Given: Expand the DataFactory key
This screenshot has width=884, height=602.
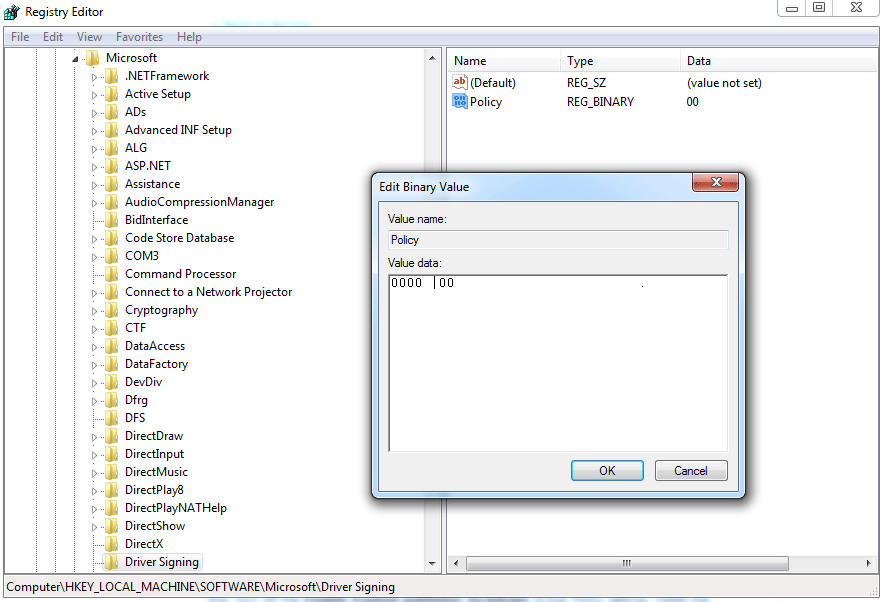Looking at the screenshot, I should click(x=95, y=365).
